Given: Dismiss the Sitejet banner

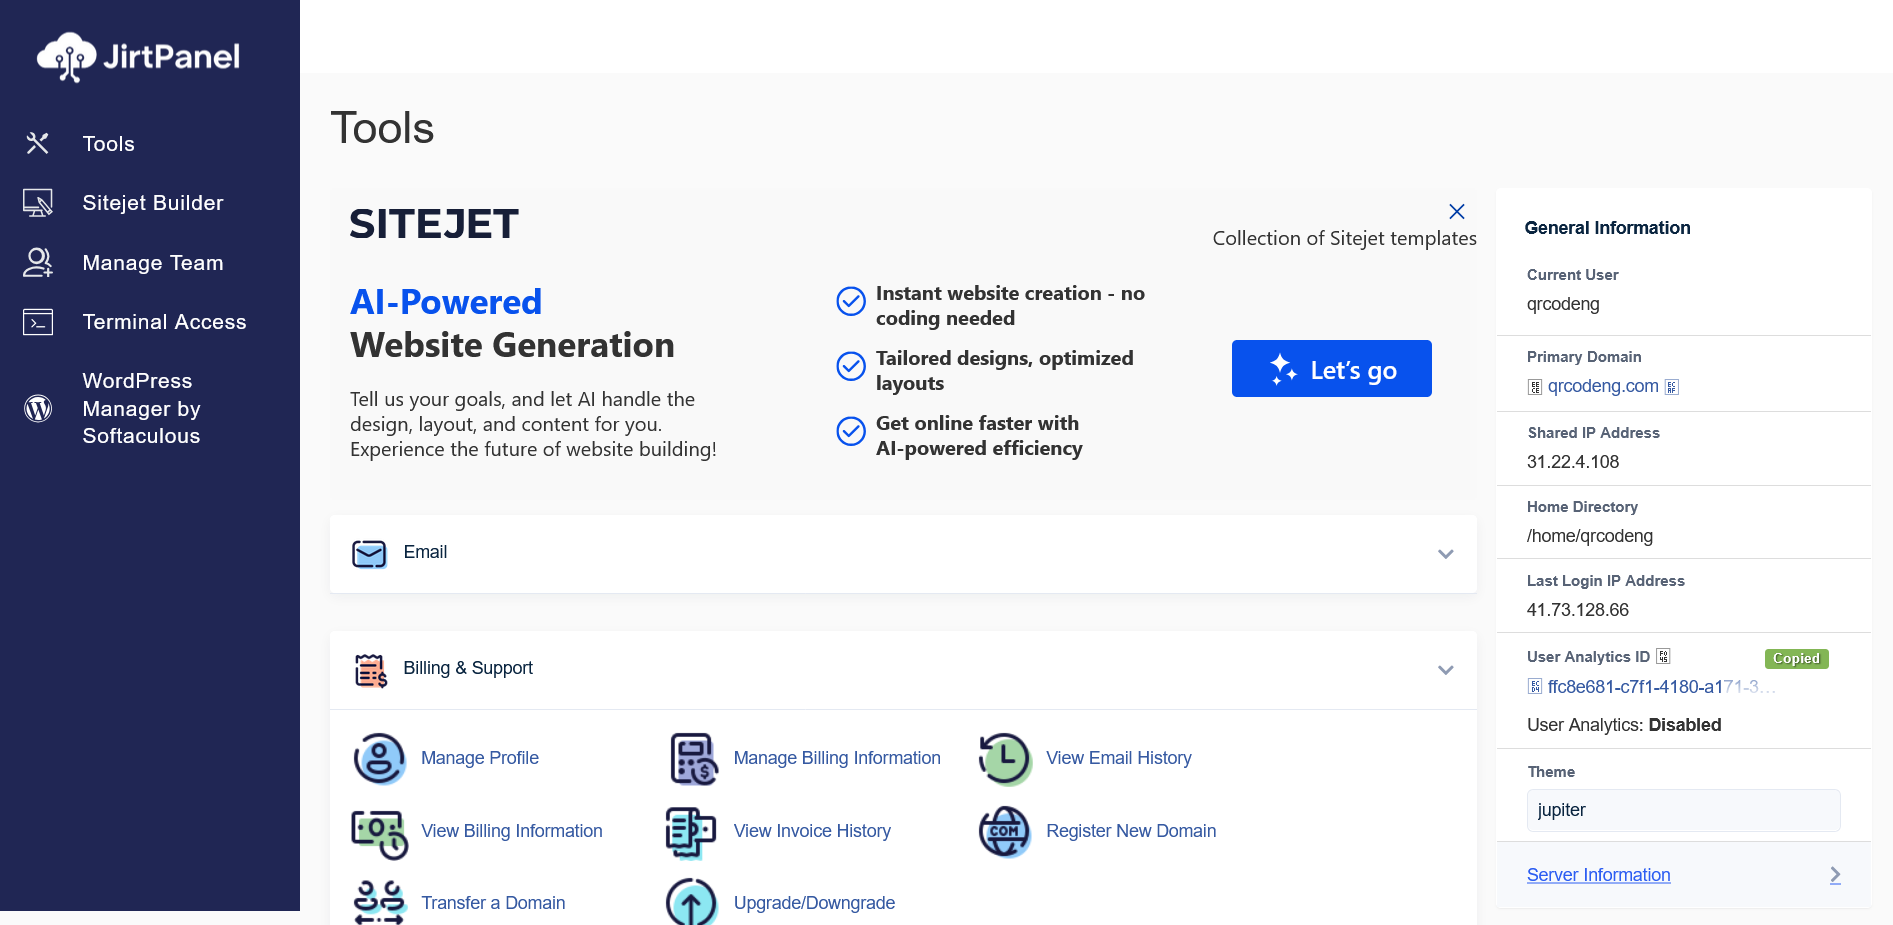Looking at the screenshot, I should point(1456,211).
